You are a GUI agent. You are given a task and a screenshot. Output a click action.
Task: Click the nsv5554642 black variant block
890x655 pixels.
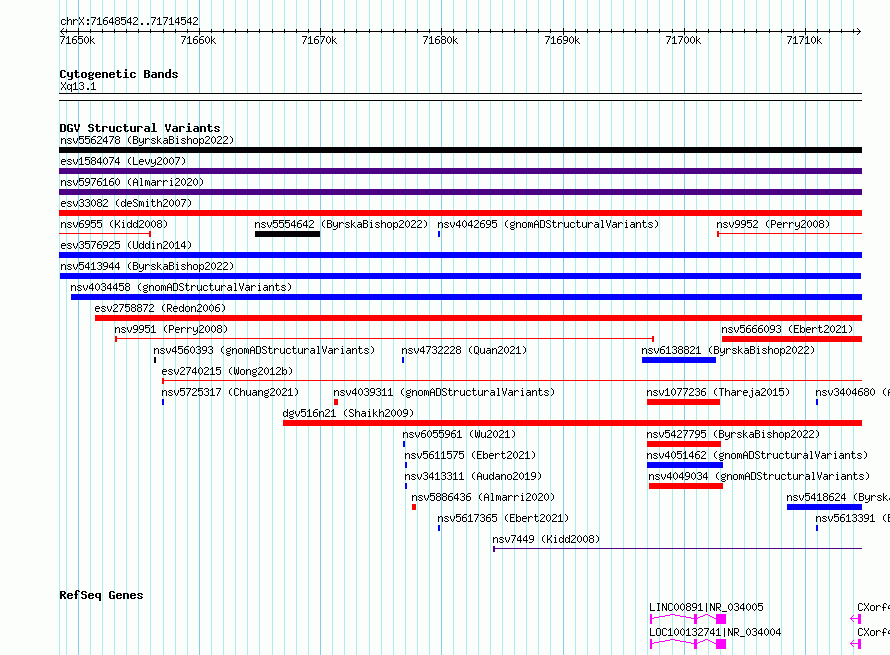tap(287, 234)
